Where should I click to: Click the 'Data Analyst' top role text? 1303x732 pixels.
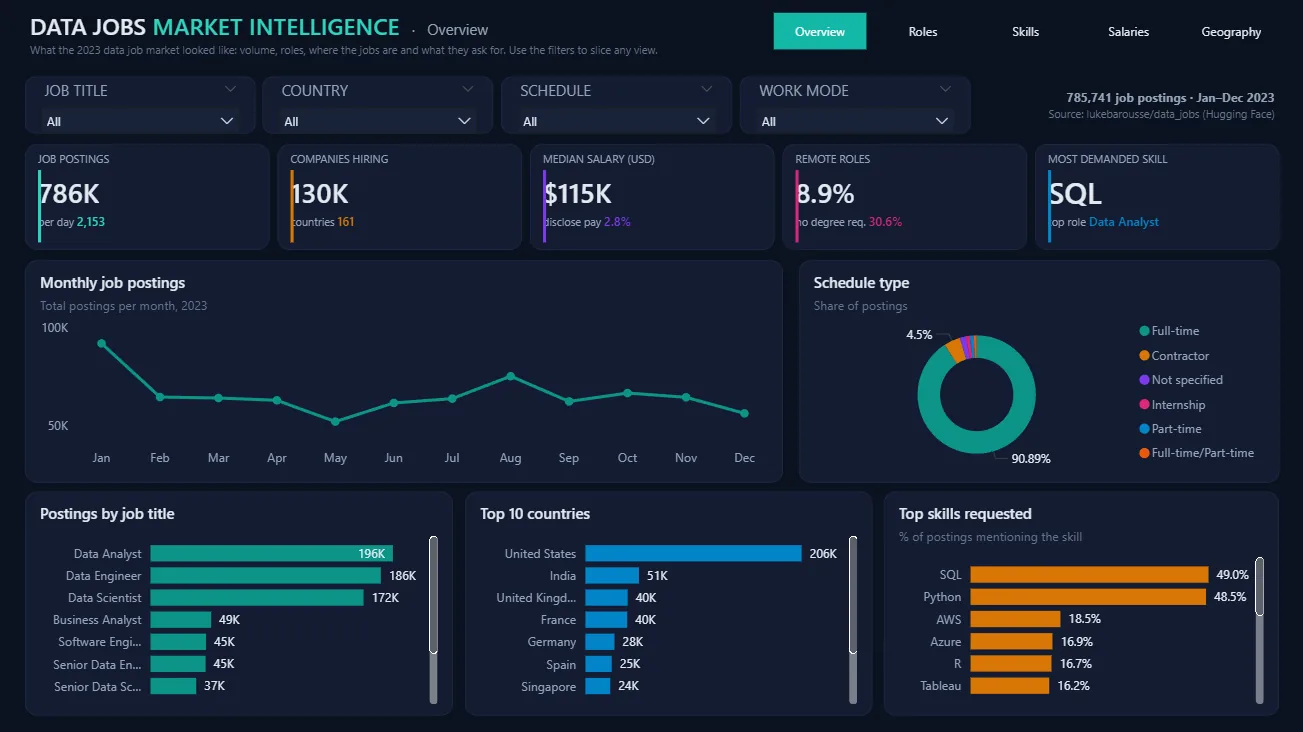(x=1124, y=222)
